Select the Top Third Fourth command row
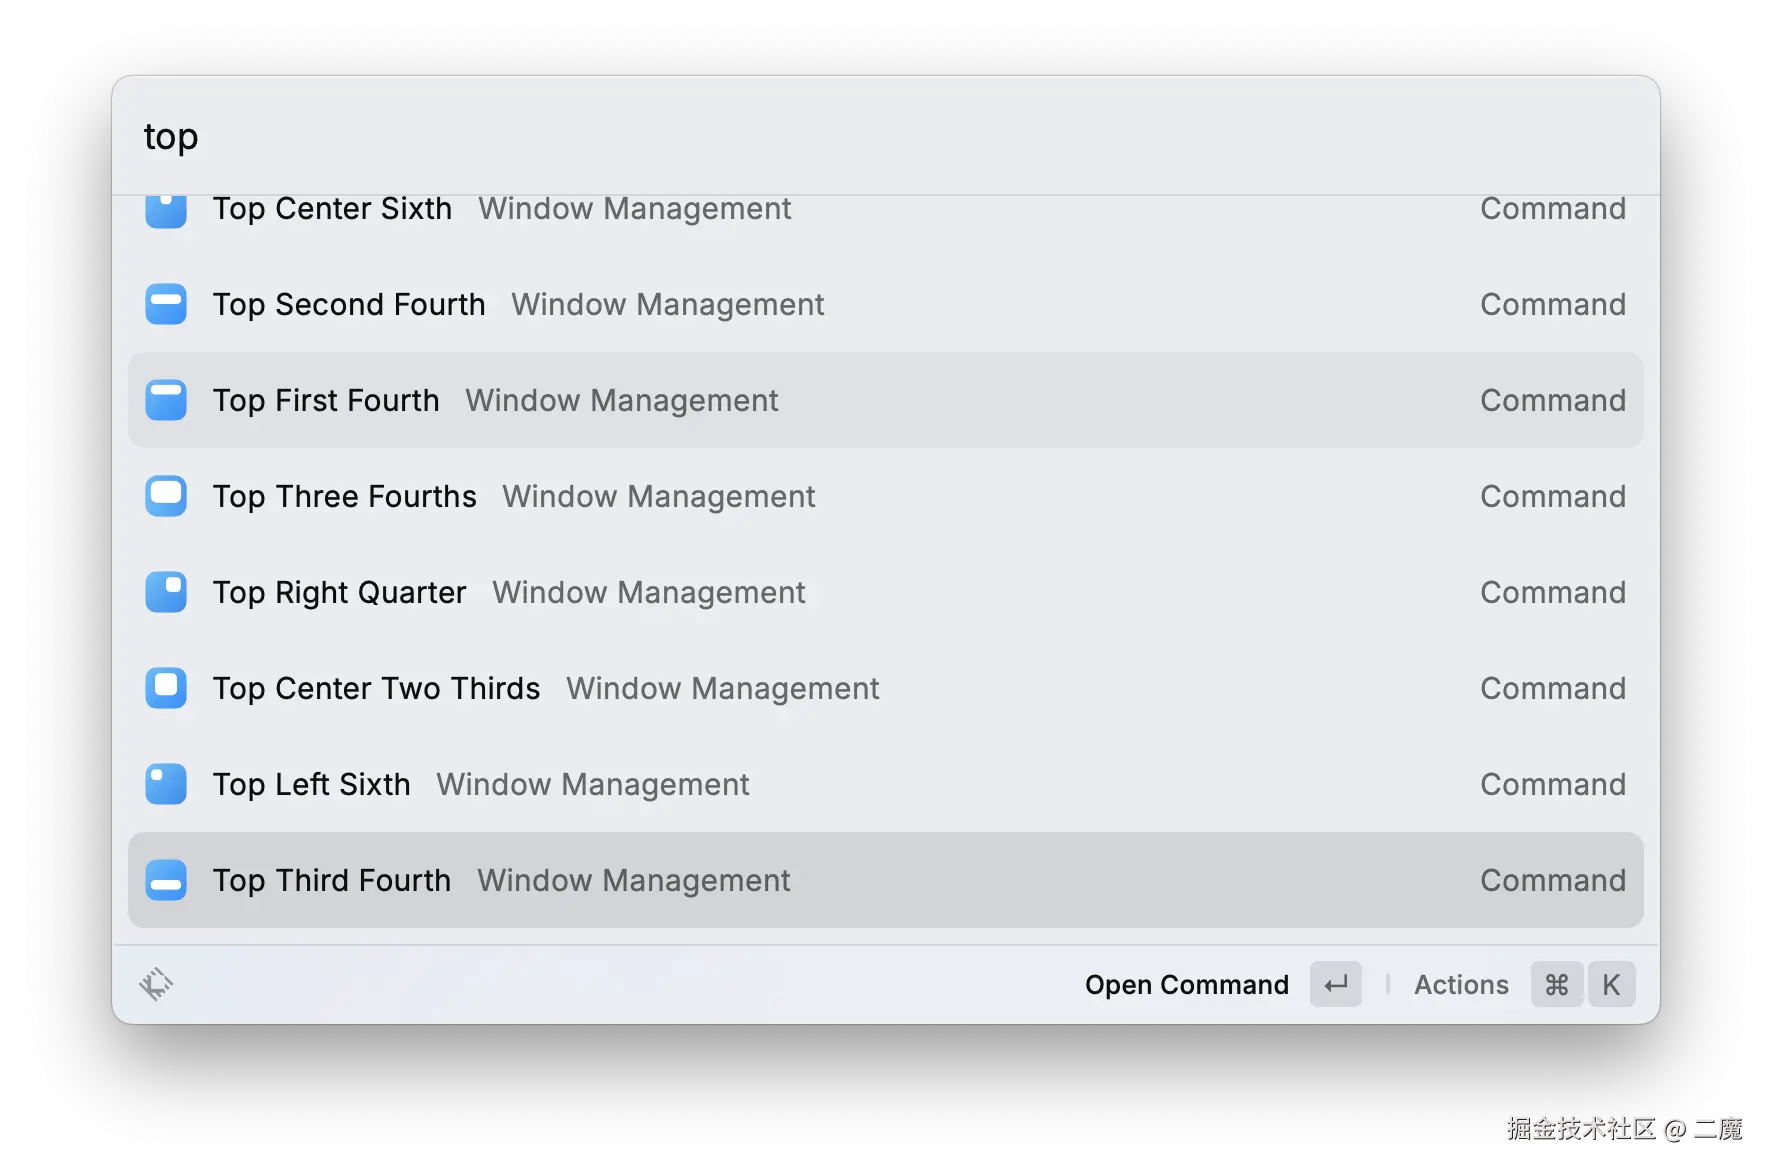 coord(700,880)
